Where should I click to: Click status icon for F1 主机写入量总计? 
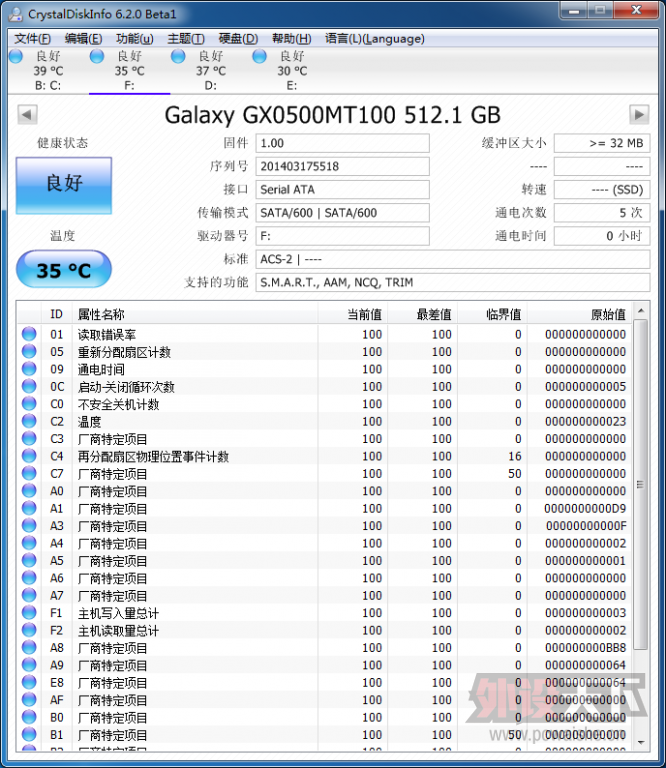pos(29,612)
